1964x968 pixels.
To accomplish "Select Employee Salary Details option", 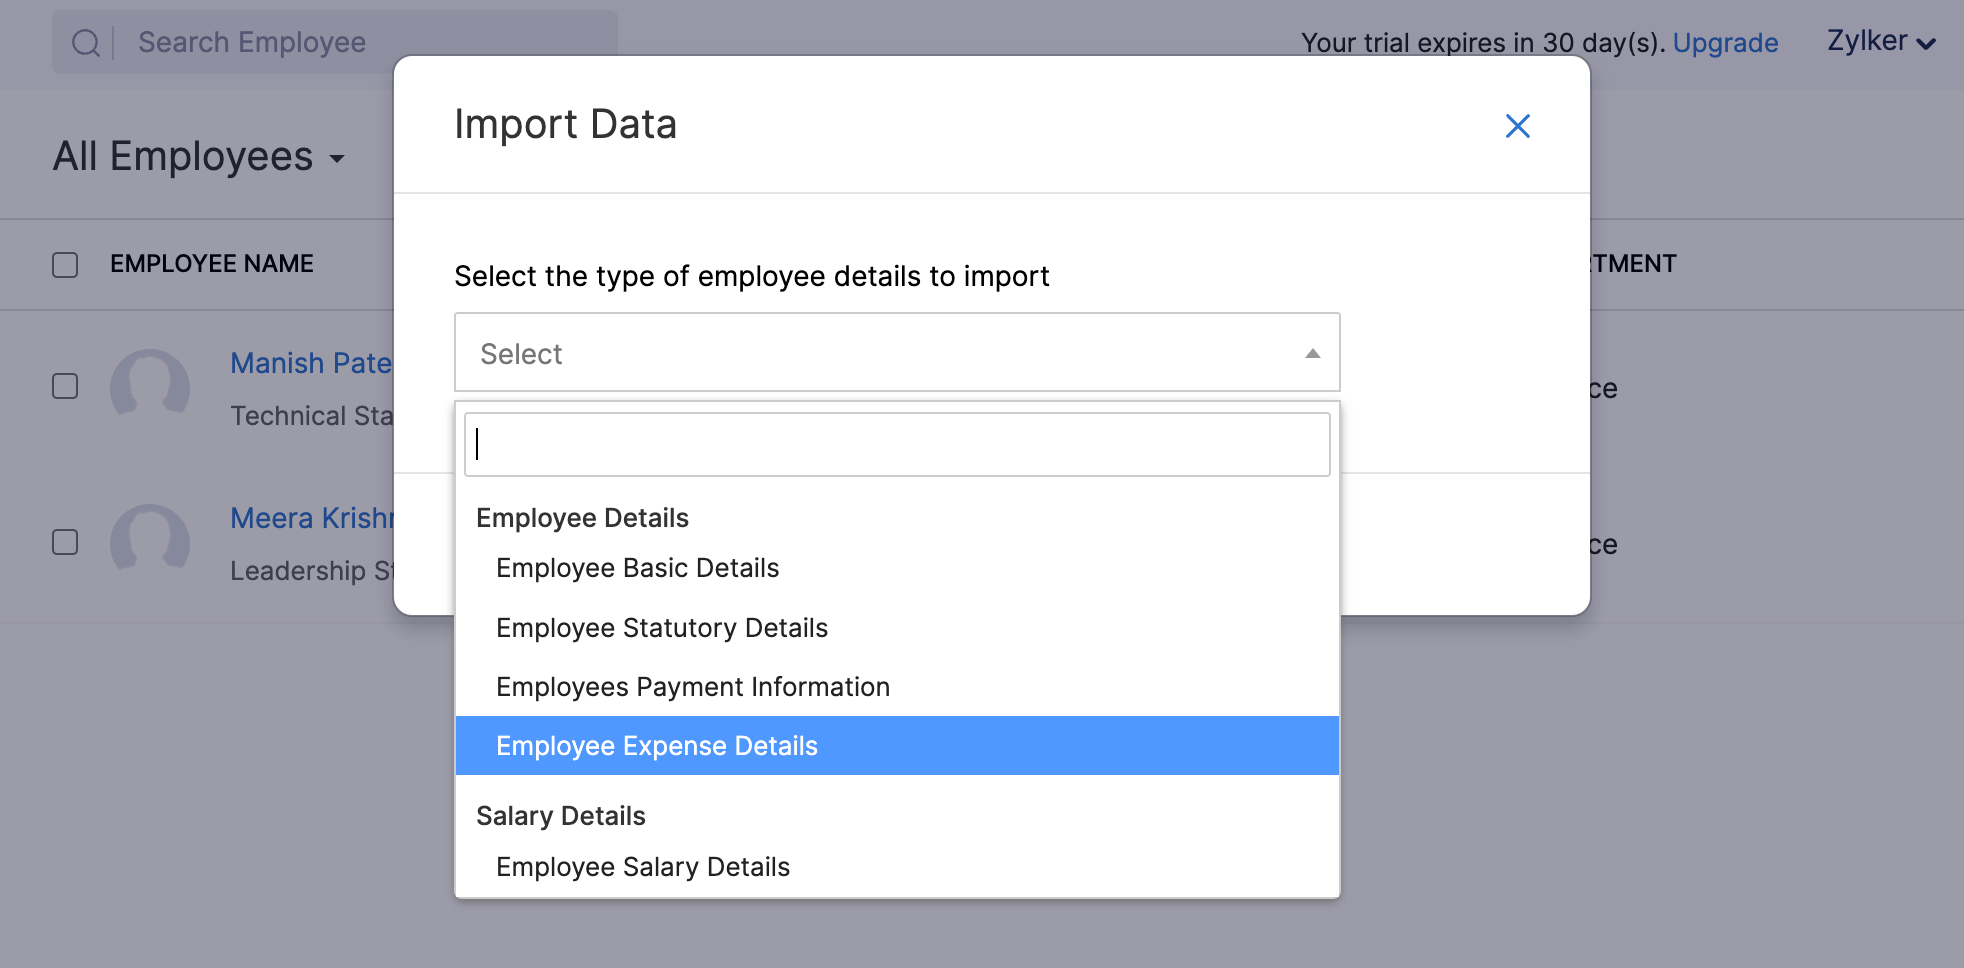I will click(643, 866).
